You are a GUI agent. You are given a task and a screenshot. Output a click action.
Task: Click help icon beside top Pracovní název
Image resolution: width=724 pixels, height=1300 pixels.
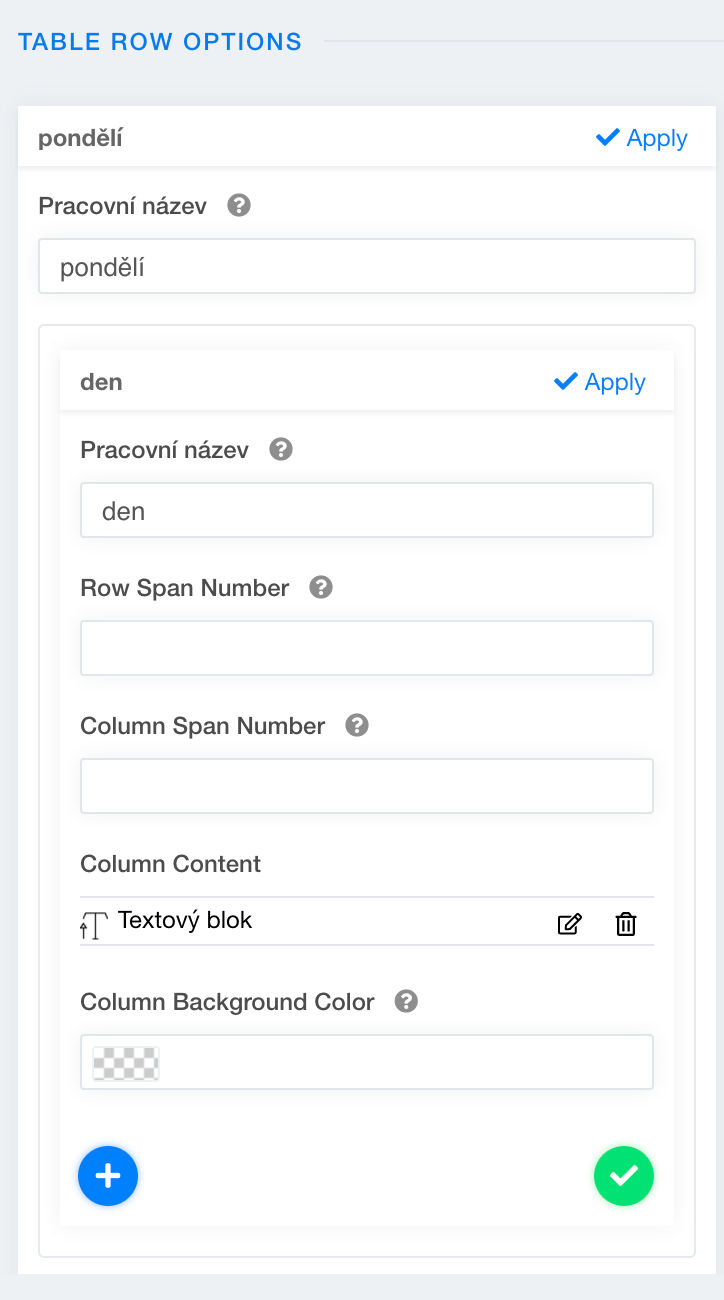[x=239, y=206]
